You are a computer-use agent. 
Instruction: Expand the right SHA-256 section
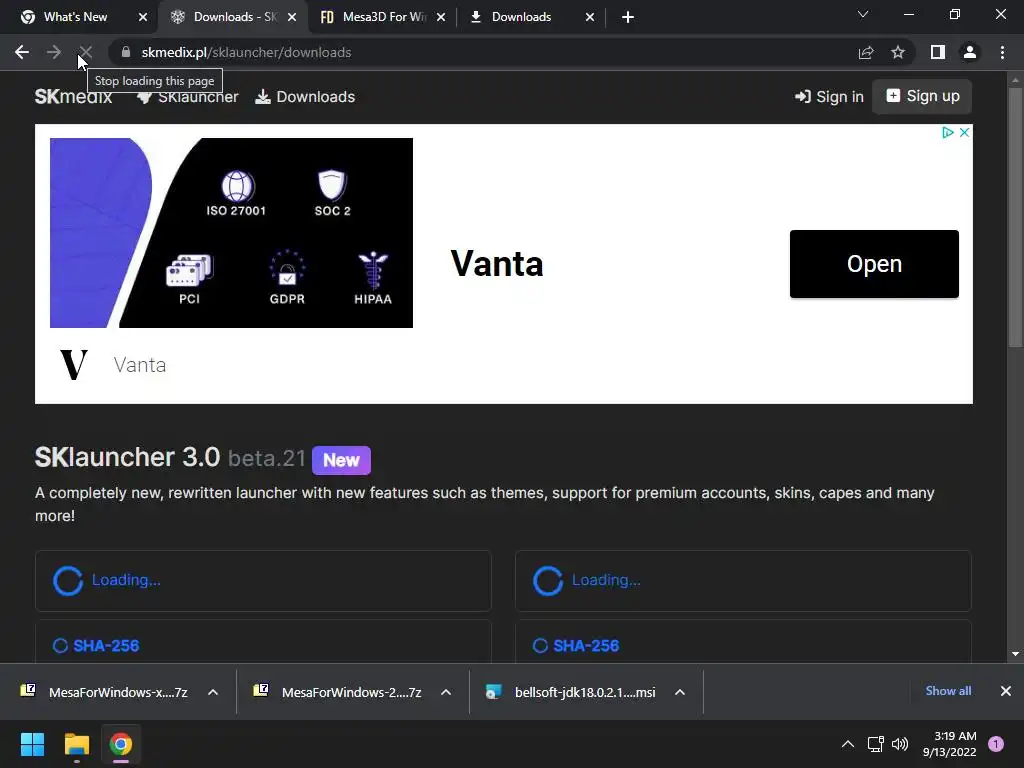click(576, 646)
